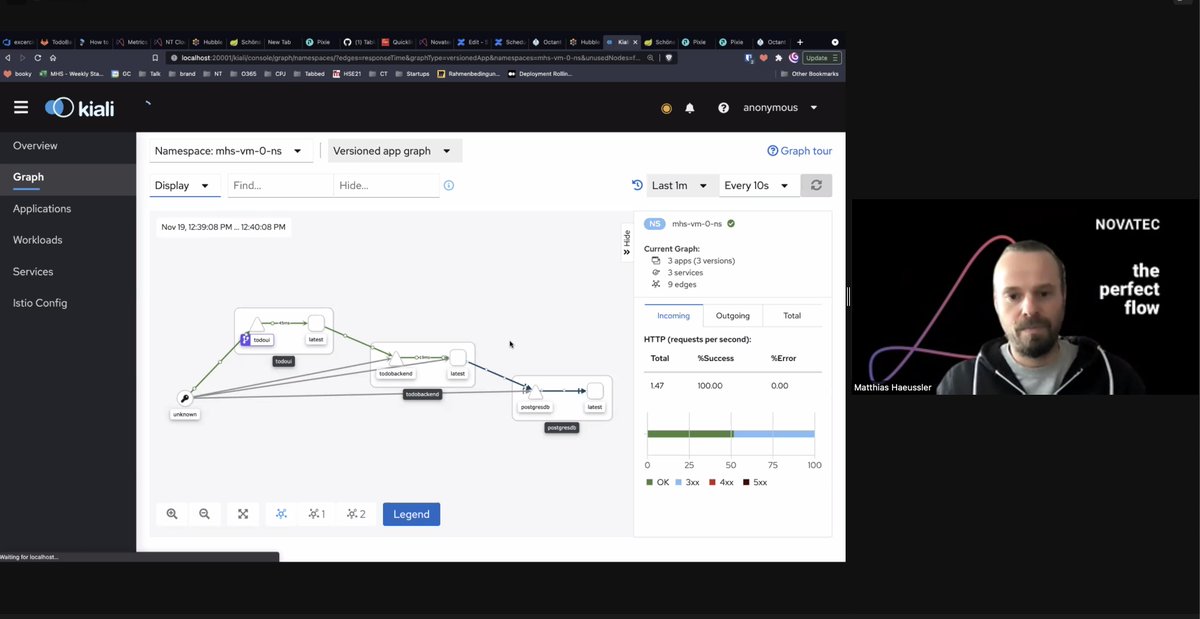Click the browser Update button
Screen dimensions: 1200x619
[x=822, y=58]
